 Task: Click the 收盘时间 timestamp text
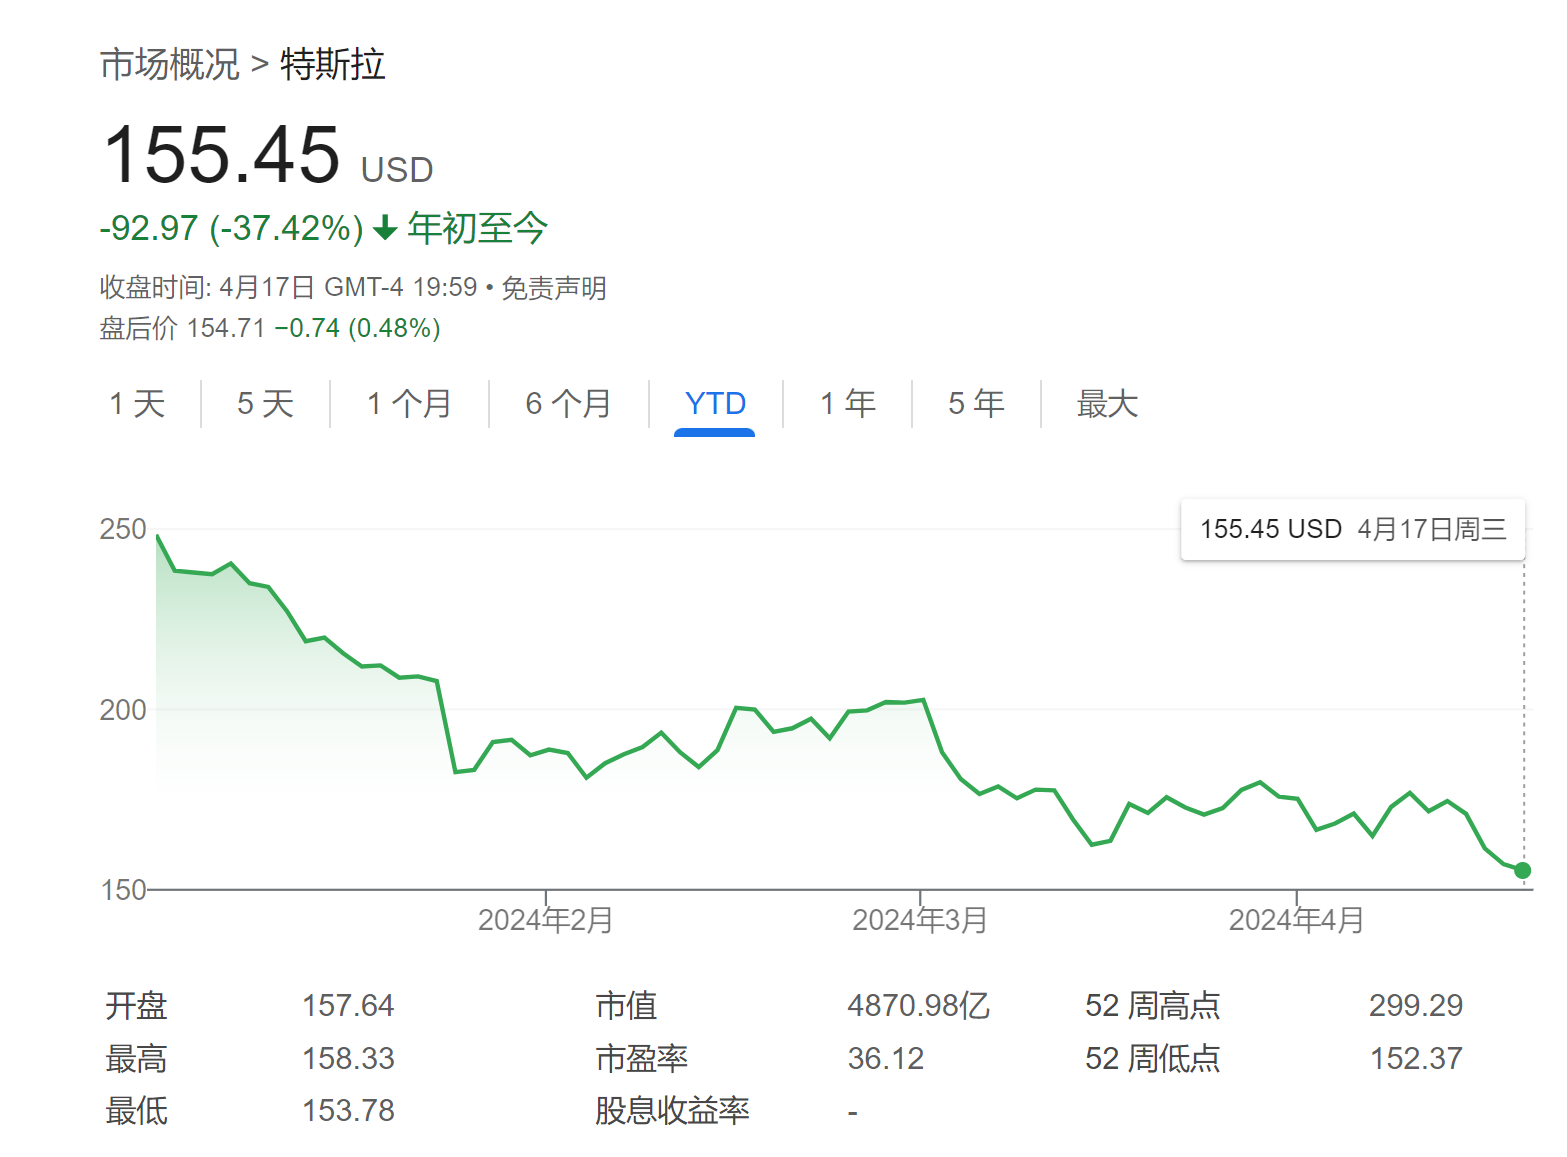tap(288, 288)
